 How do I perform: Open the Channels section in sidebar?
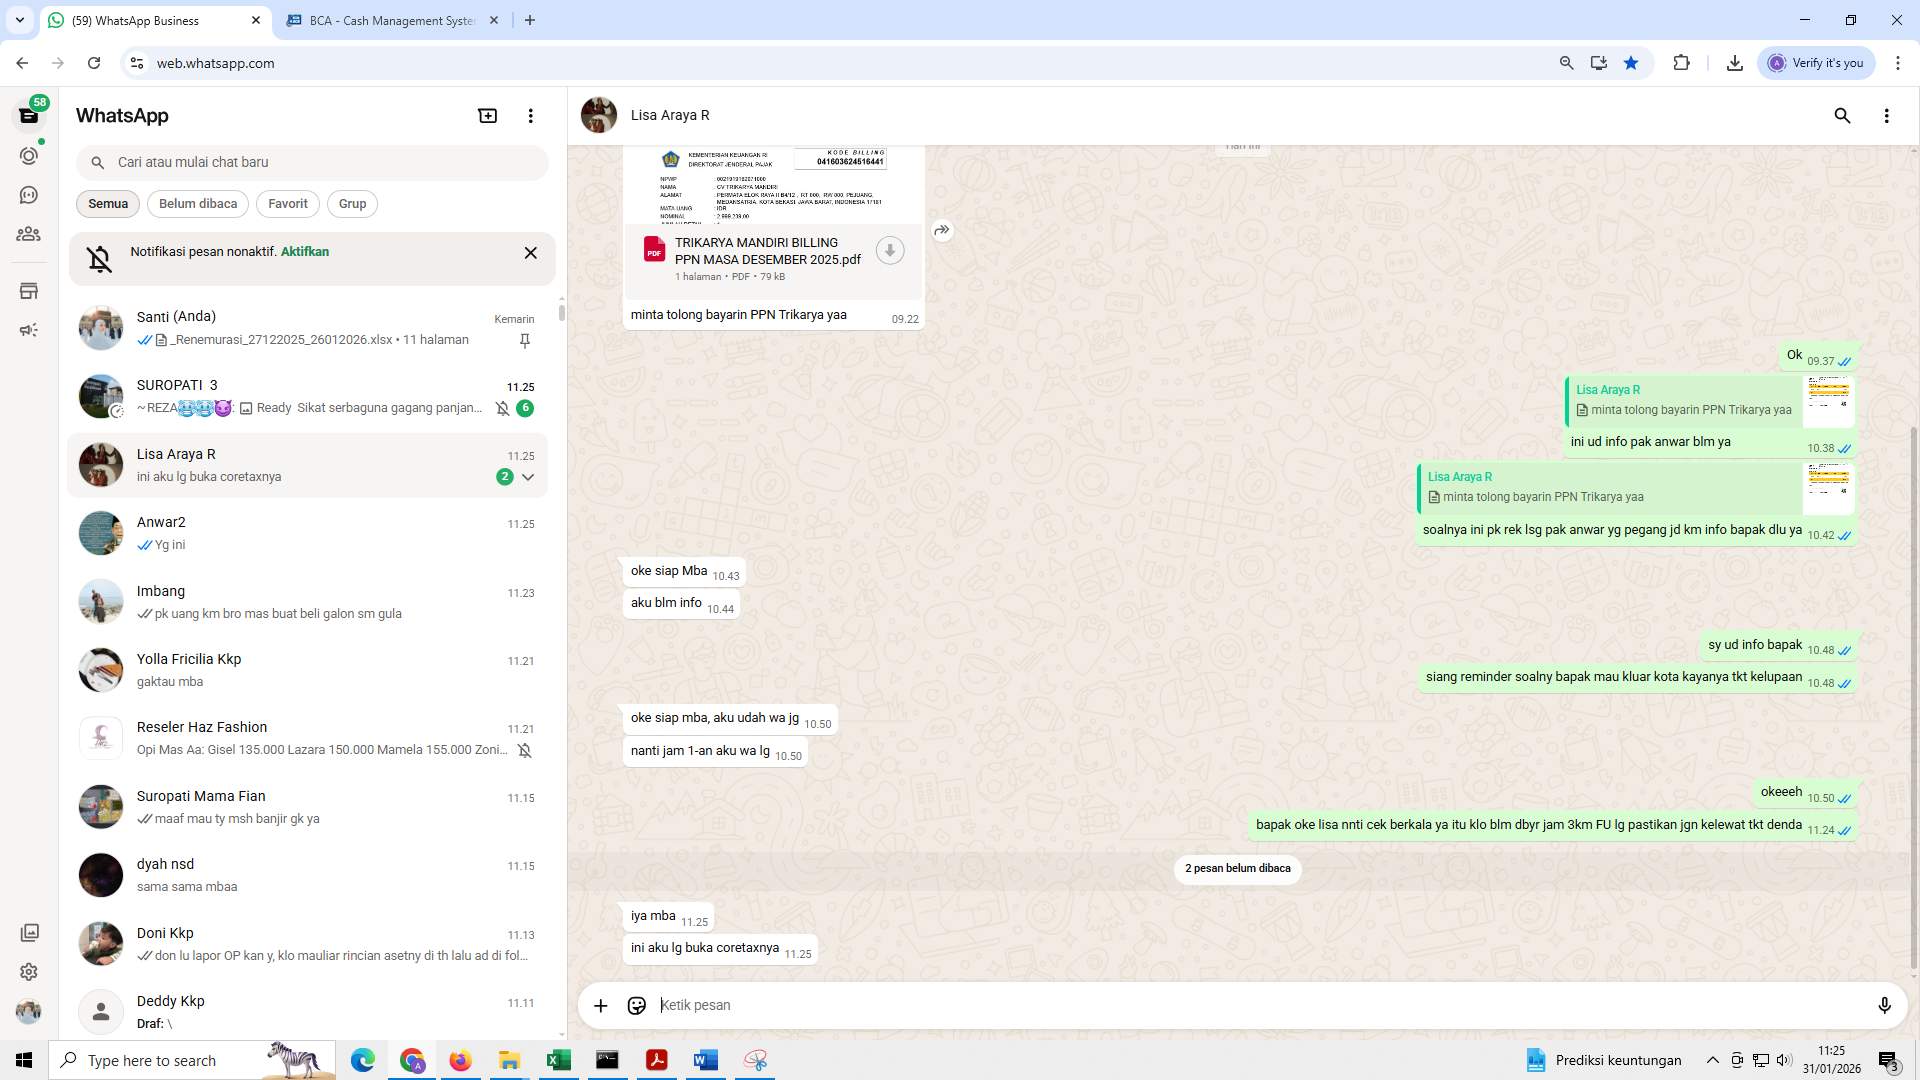pos(29,195)
